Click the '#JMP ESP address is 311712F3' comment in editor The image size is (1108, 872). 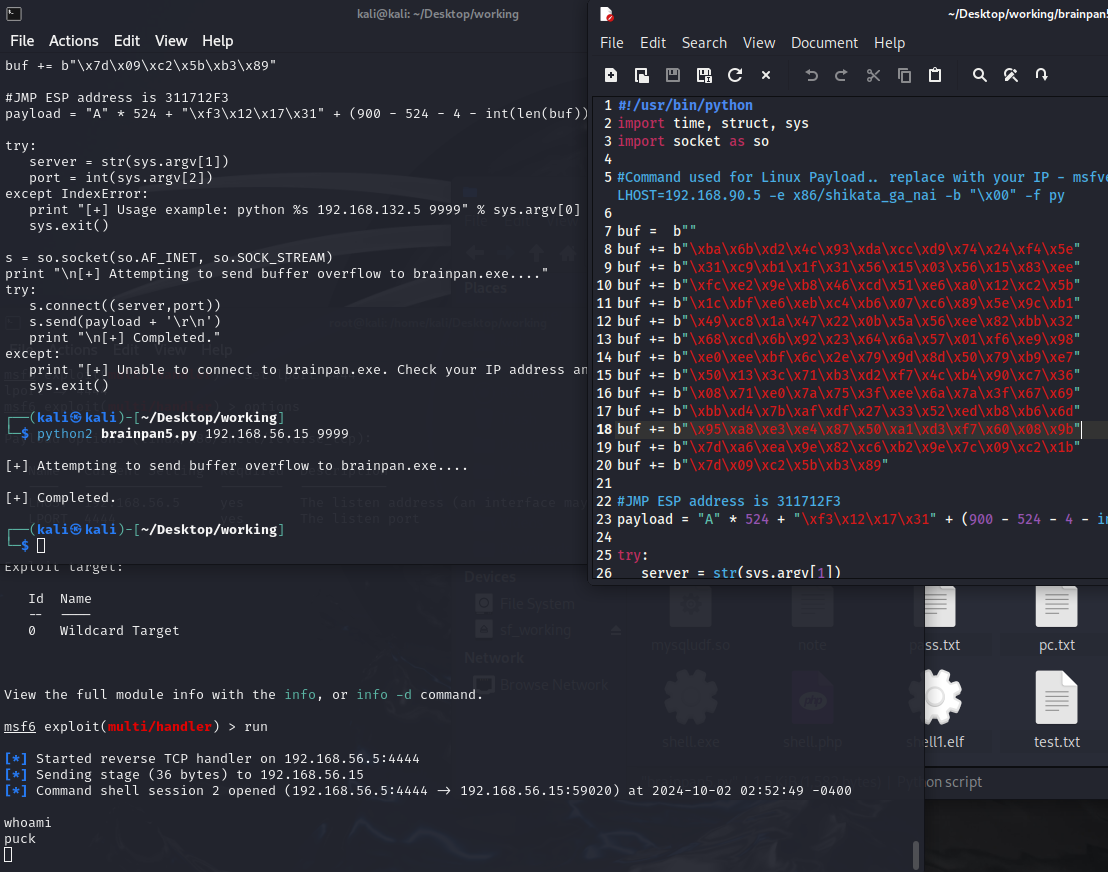729,501
